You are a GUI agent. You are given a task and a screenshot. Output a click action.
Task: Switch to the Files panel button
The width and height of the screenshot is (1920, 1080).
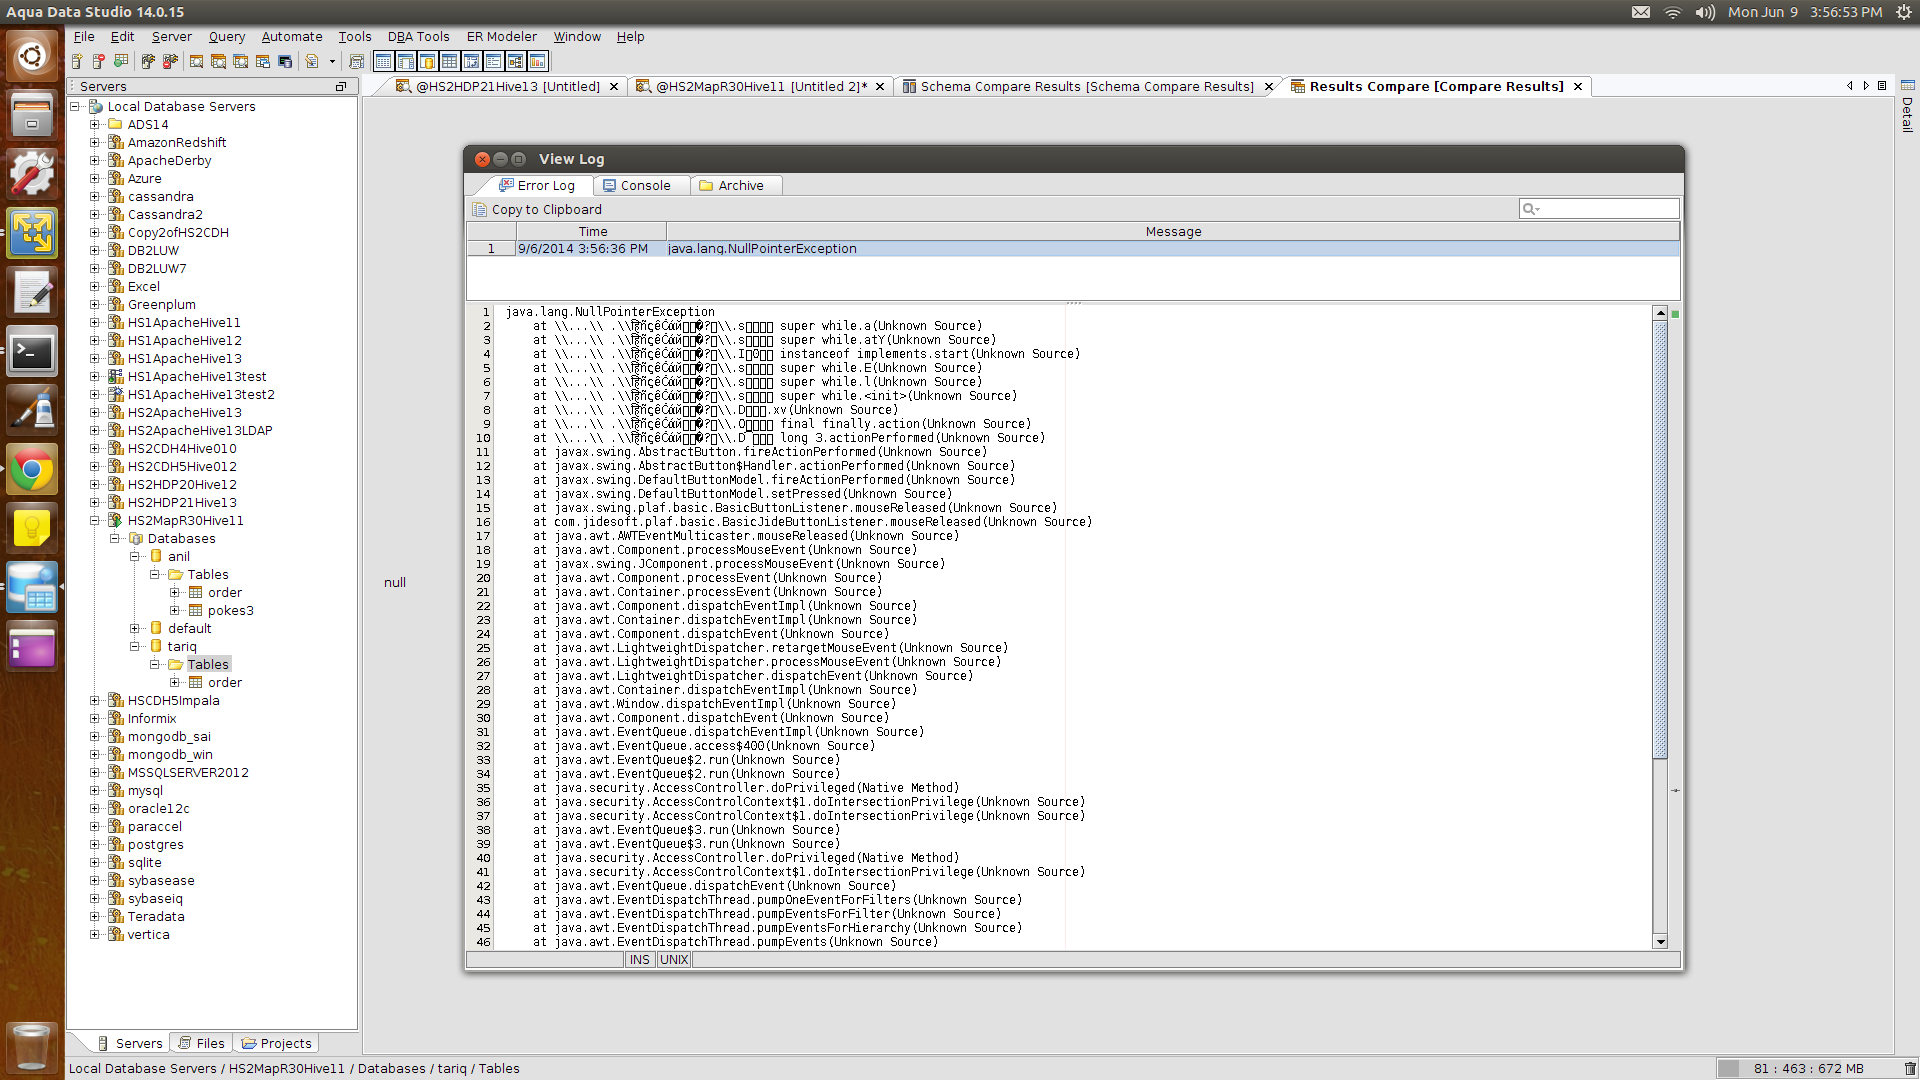point(201,1043)
